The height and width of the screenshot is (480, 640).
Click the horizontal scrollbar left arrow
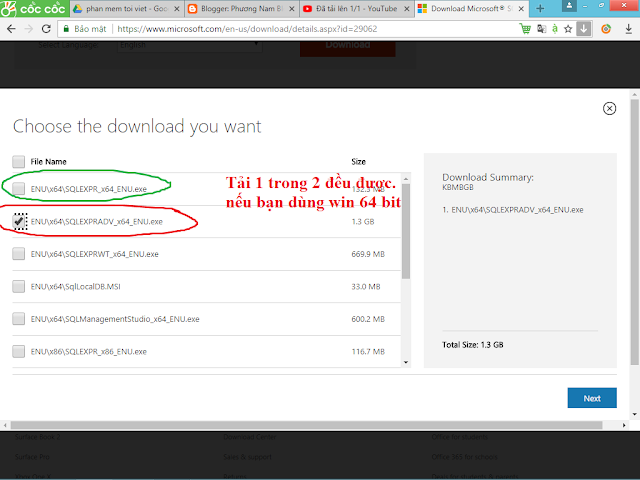[5, 425]
